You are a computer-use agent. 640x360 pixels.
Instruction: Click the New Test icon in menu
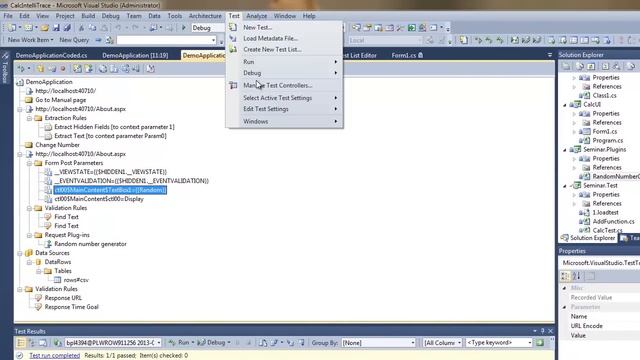click(233, 27)
